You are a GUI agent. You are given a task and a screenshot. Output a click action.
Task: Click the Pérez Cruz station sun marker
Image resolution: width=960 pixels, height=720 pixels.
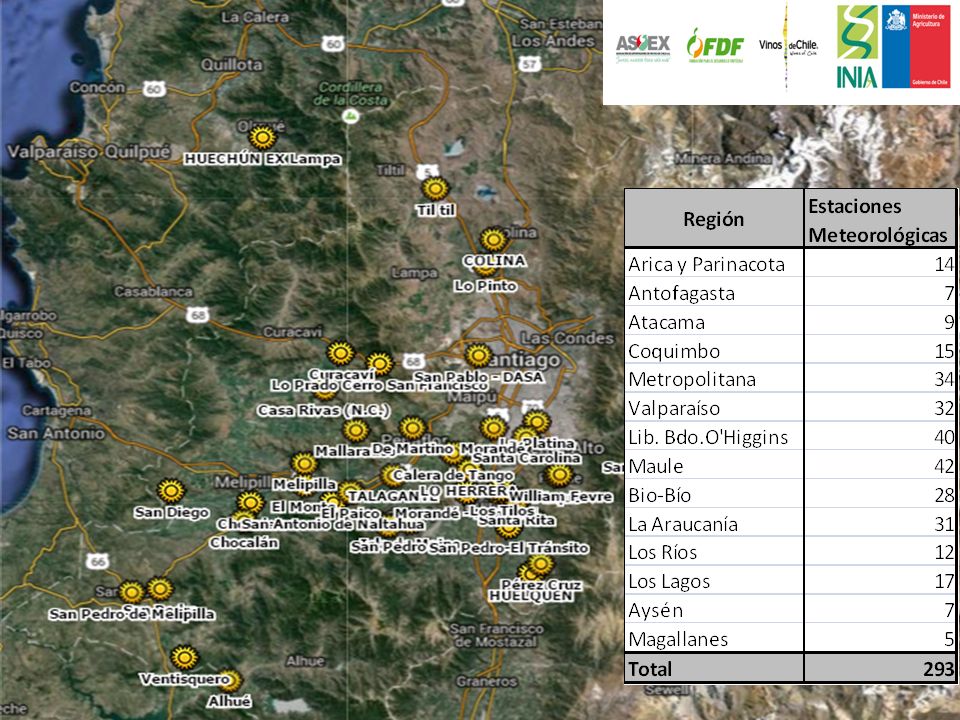tap(541, 564)
